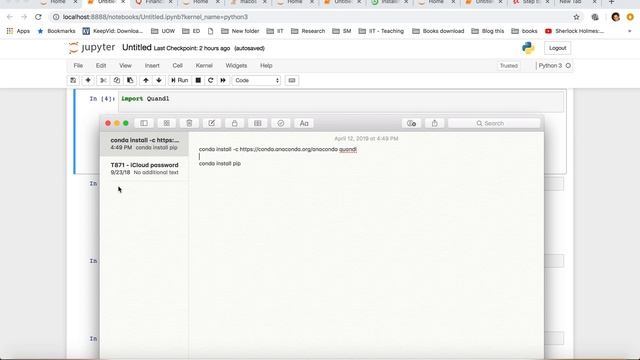
Task: Click the note date 'April 12, 2019' header
Action: point(366,139)
